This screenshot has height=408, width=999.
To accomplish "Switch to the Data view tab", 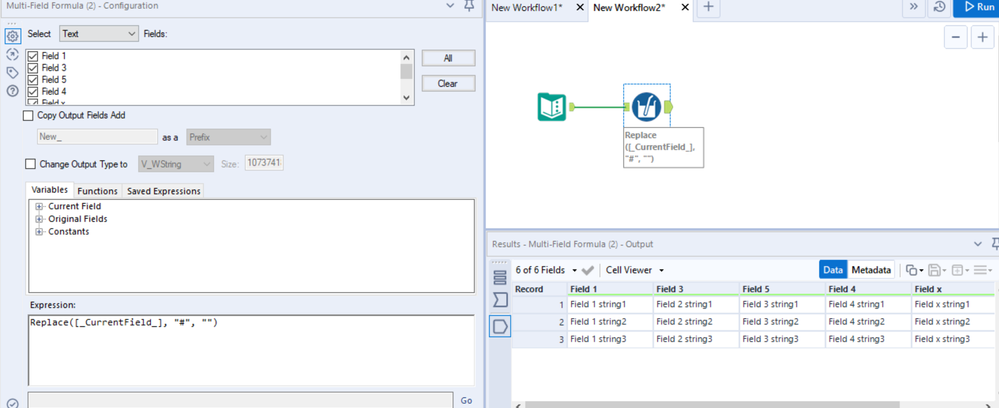I will coord(833,270).
